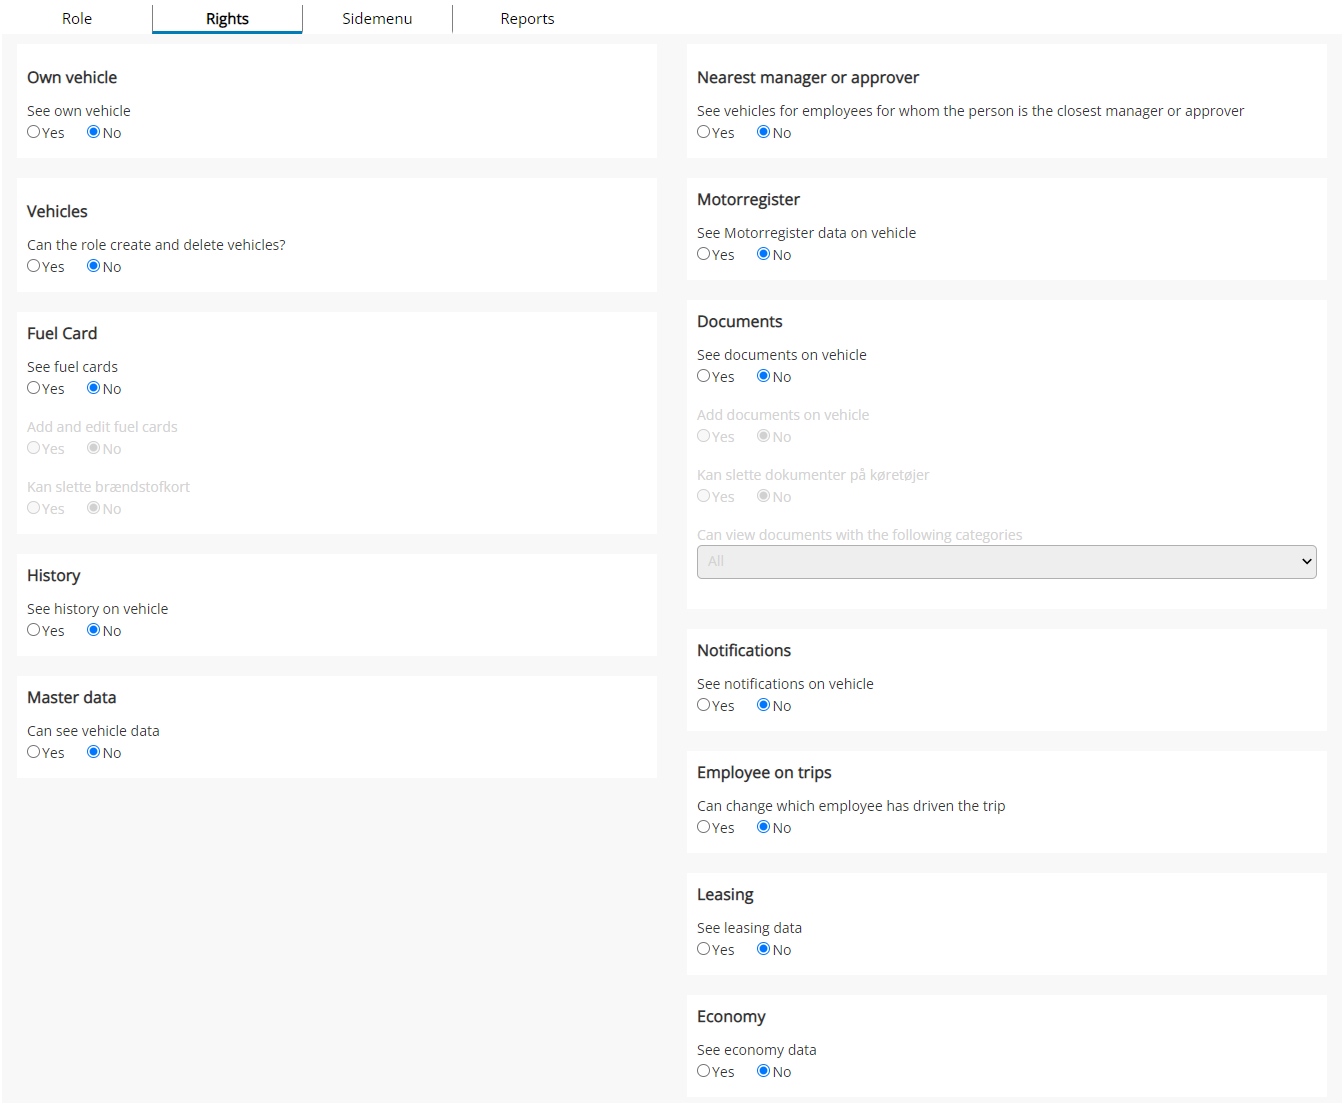Click Yes for Add documents on vehicle
Image resolution: width=1344 pixels, height=1103 pixels.
(704, 436)
